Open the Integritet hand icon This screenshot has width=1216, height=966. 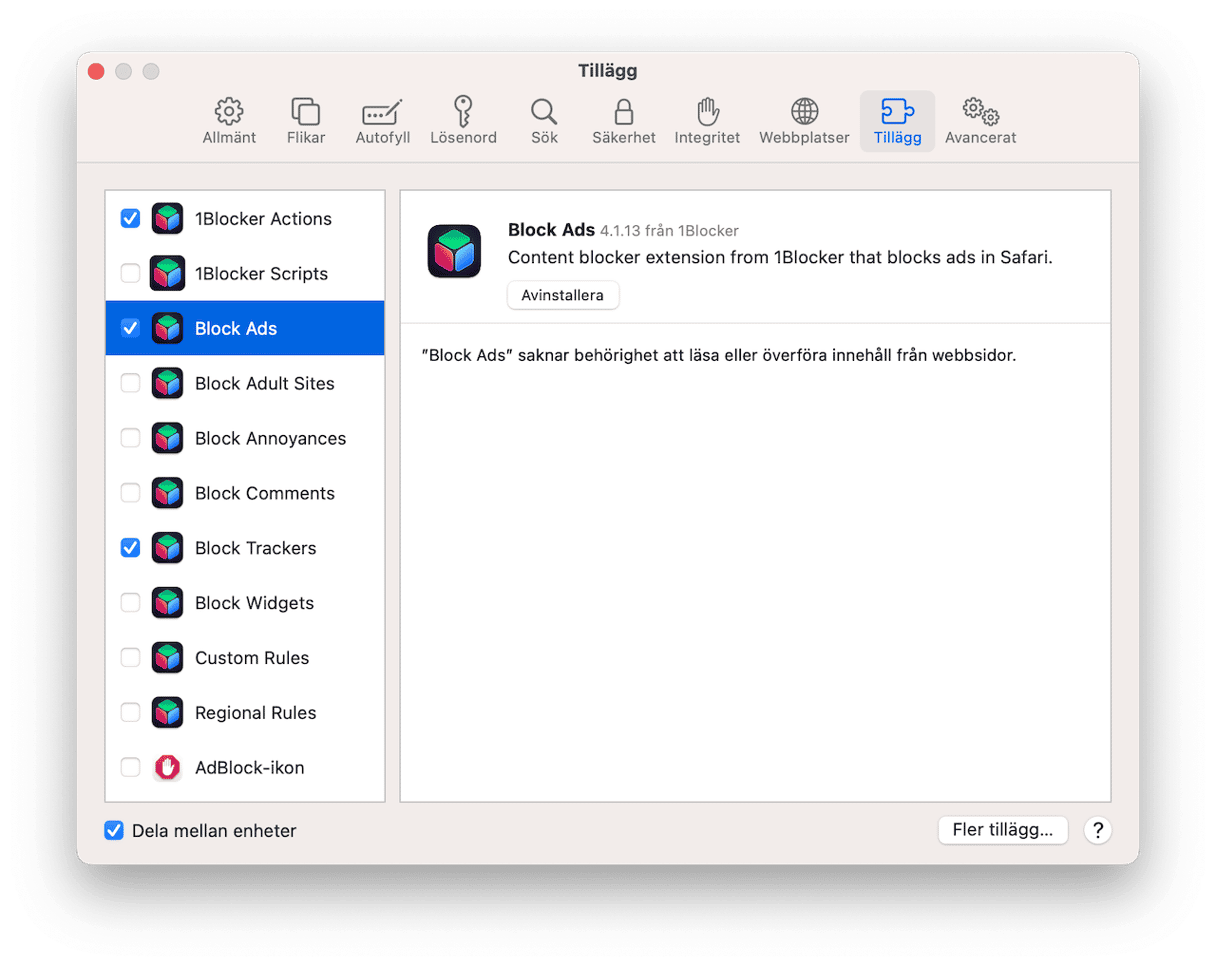[707, 110]
